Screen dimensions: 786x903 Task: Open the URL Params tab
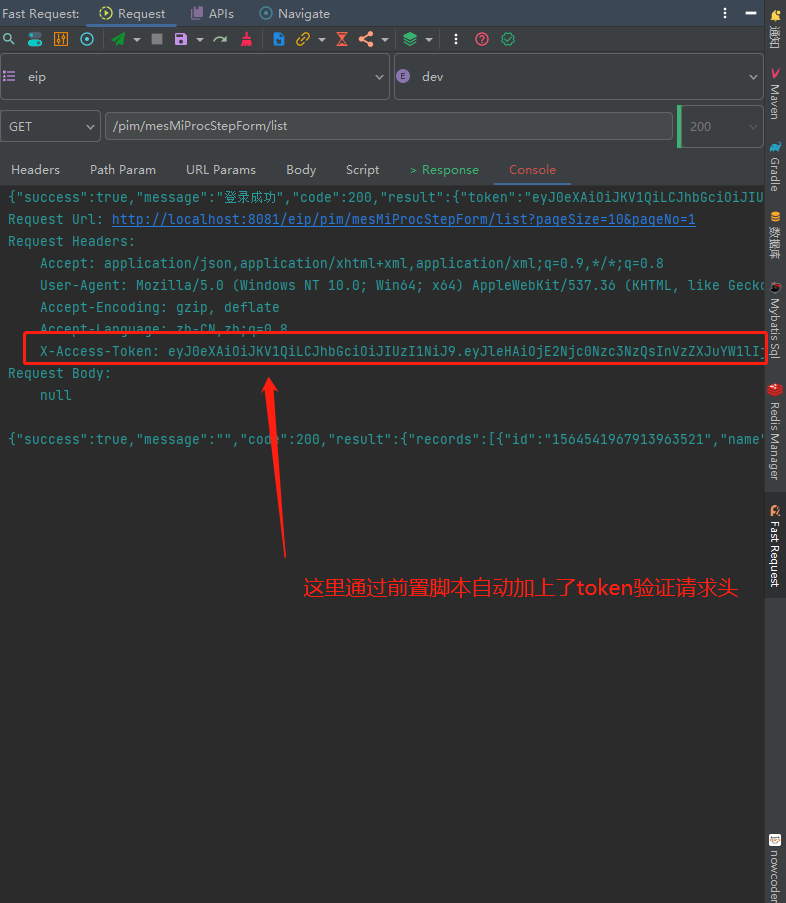[221, 170]
